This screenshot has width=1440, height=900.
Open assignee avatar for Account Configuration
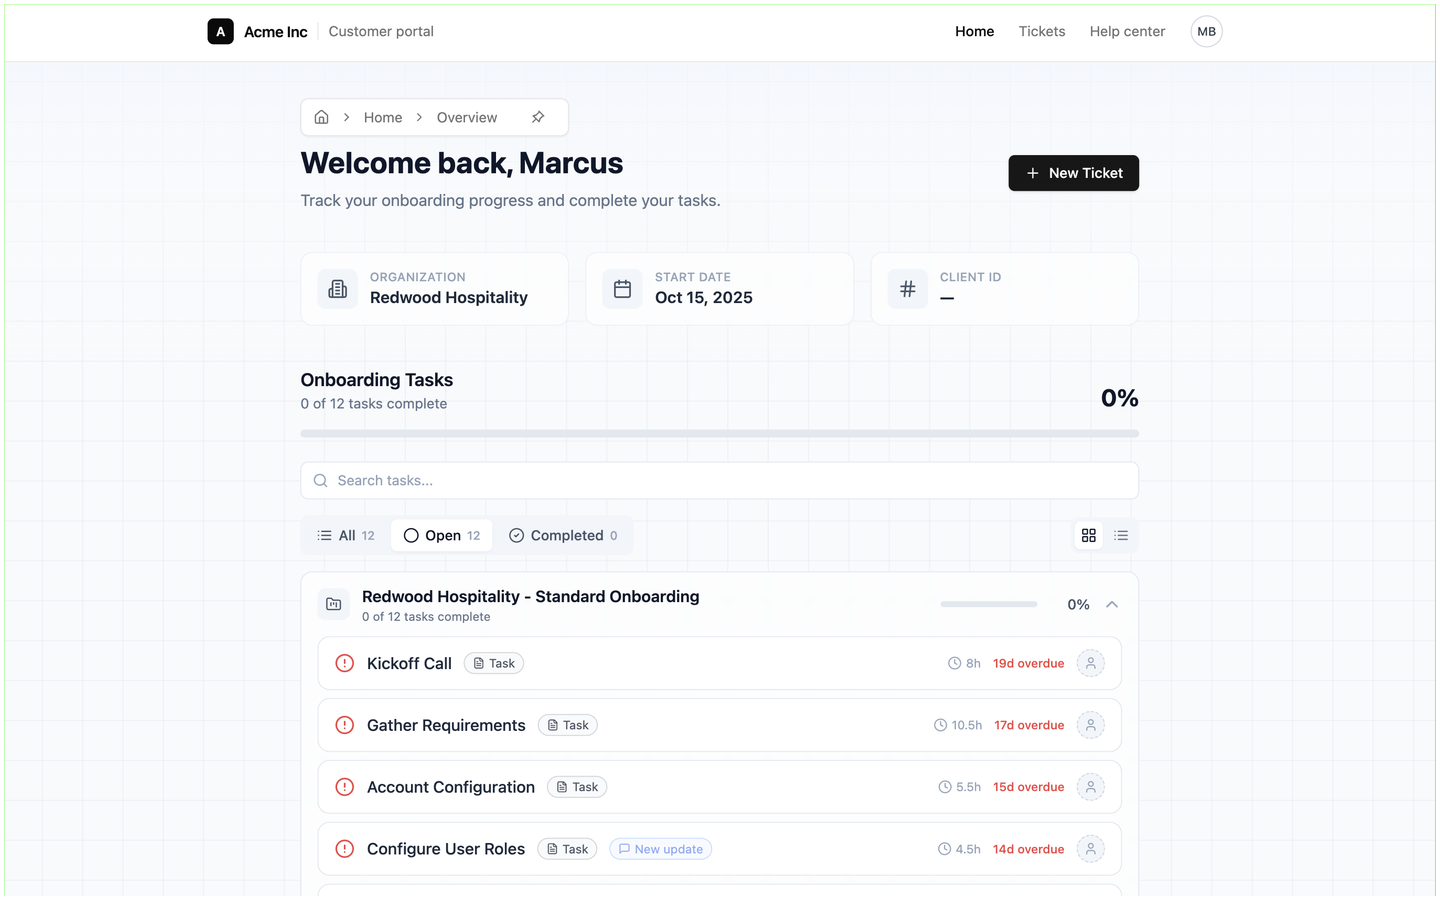point(1090,787)
